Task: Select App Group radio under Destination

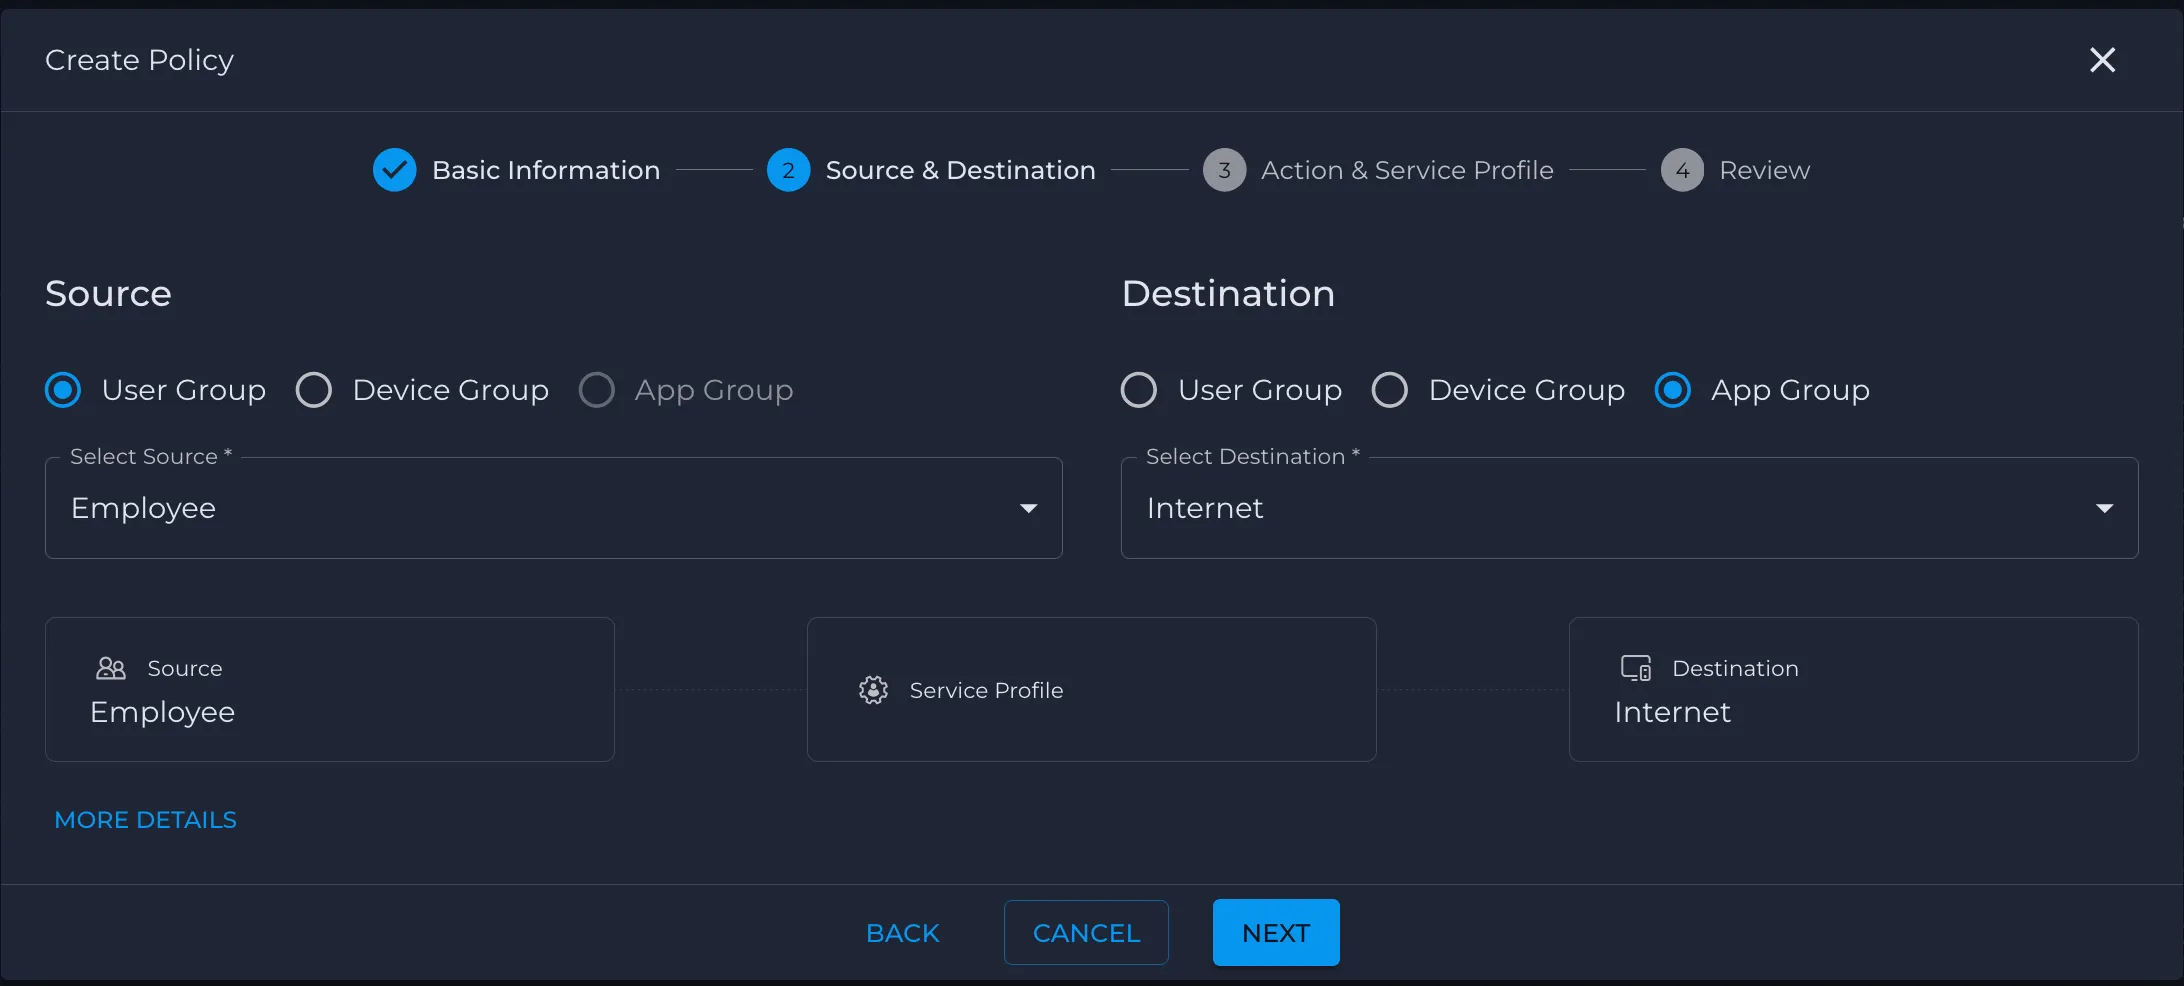Action: [x=1673, y=390]
